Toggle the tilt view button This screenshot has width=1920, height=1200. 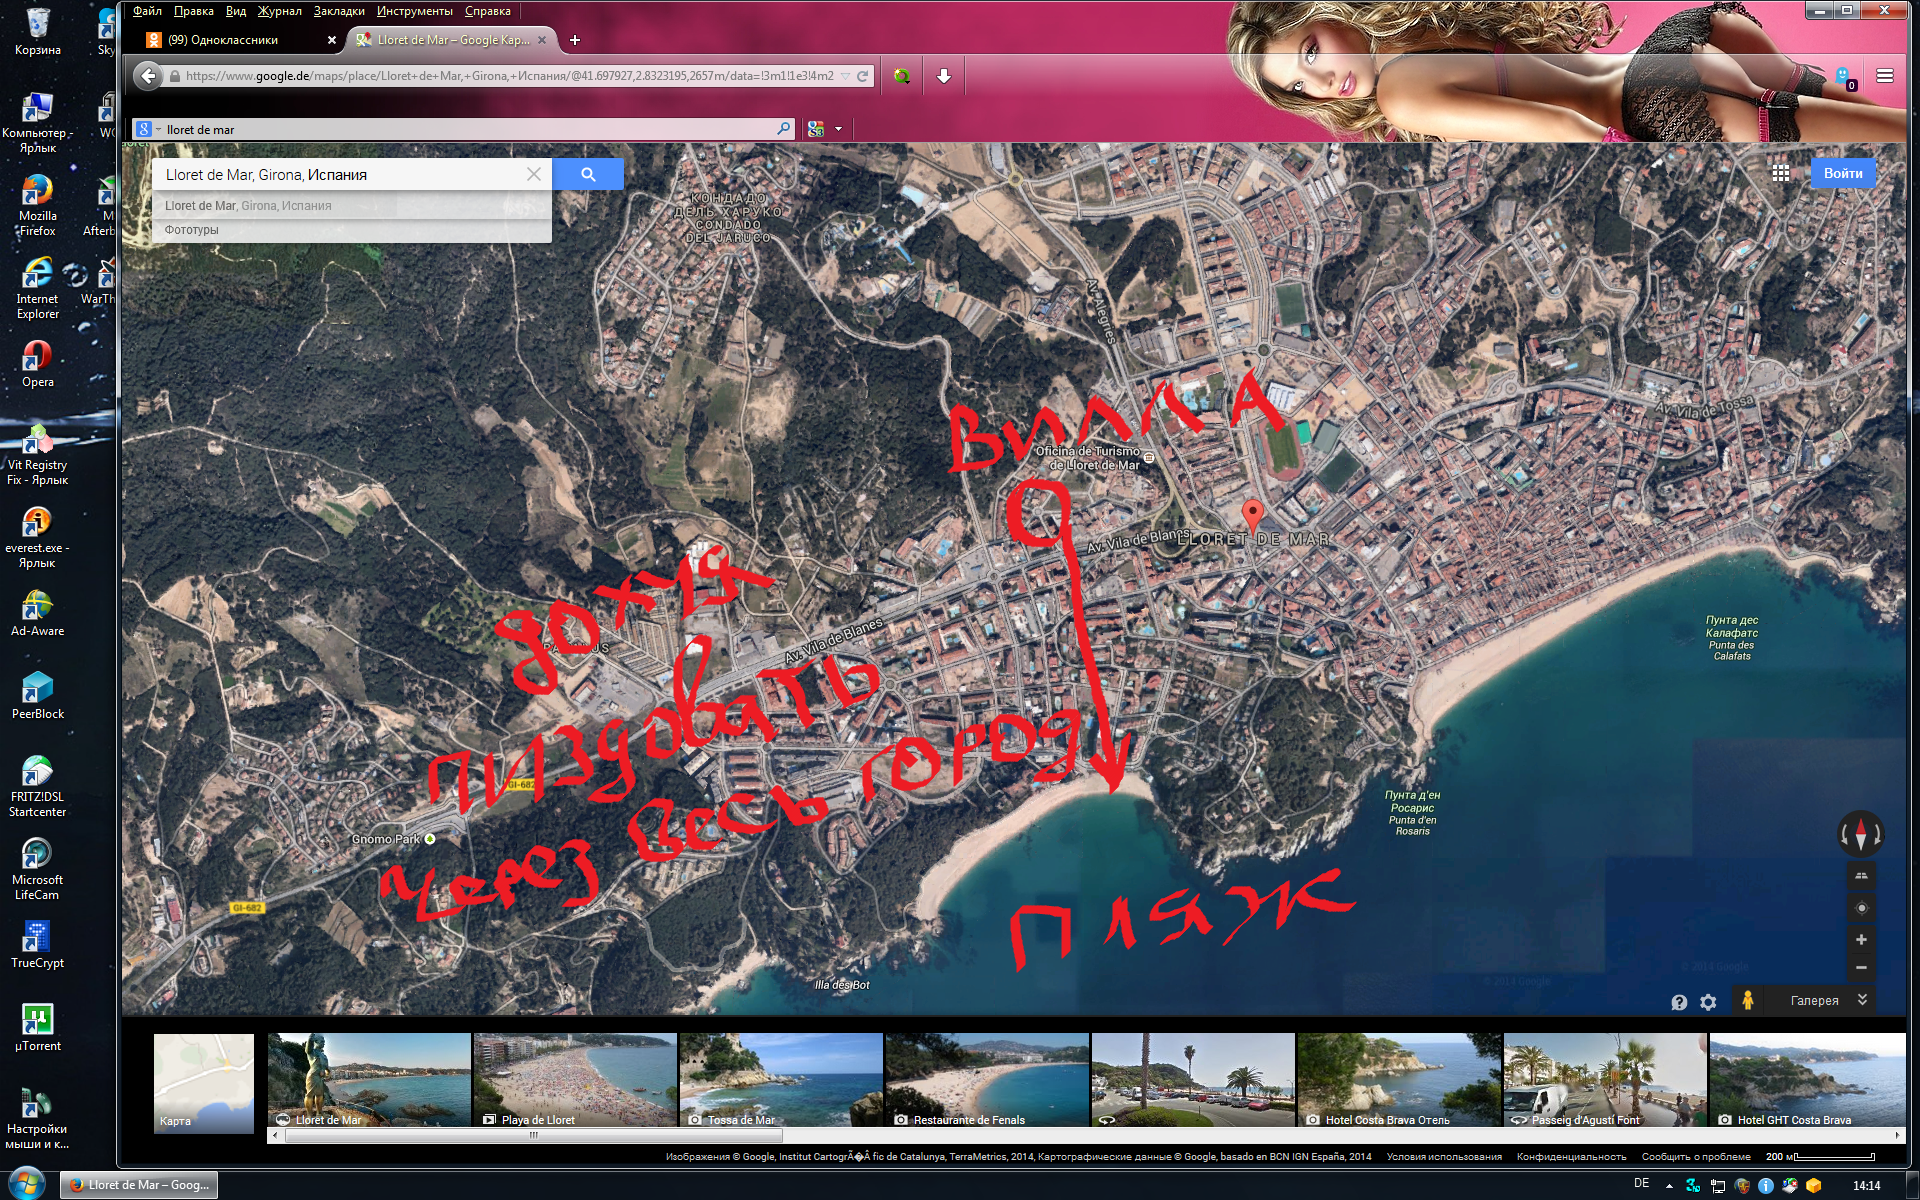(x=1861, y=876)
